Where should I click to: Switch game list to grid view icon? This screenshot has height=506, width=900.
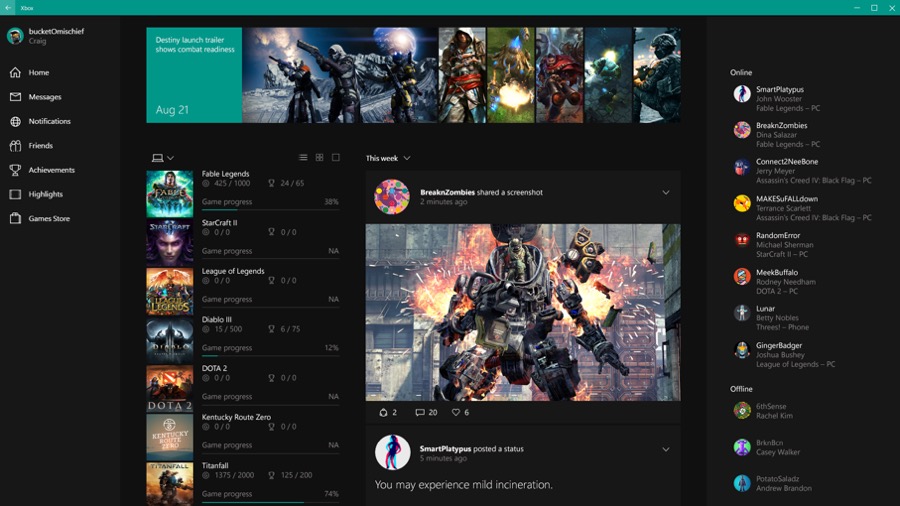[320, 157]
